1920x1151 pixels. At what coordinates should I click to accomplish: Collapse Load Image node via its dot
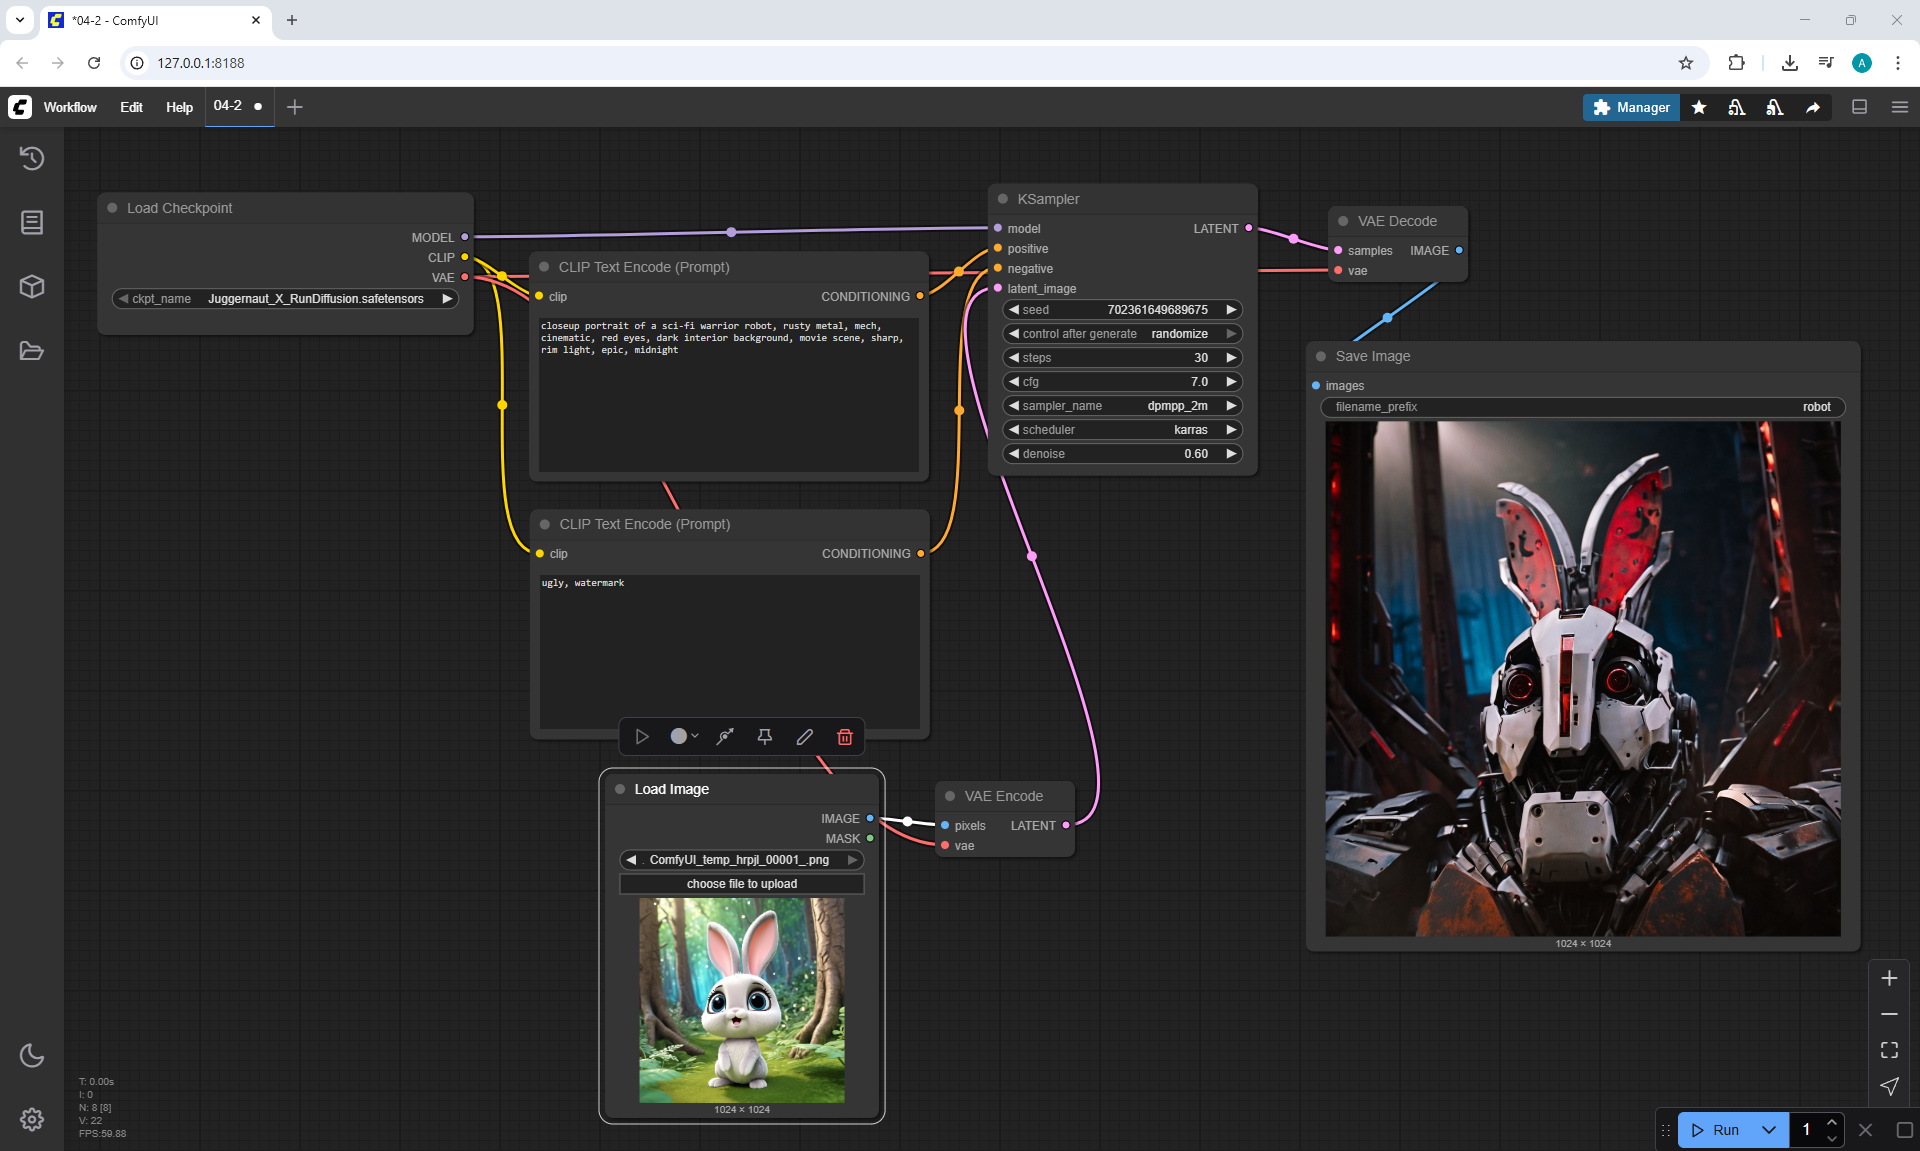pyautogui.click(x=620, y=789)
